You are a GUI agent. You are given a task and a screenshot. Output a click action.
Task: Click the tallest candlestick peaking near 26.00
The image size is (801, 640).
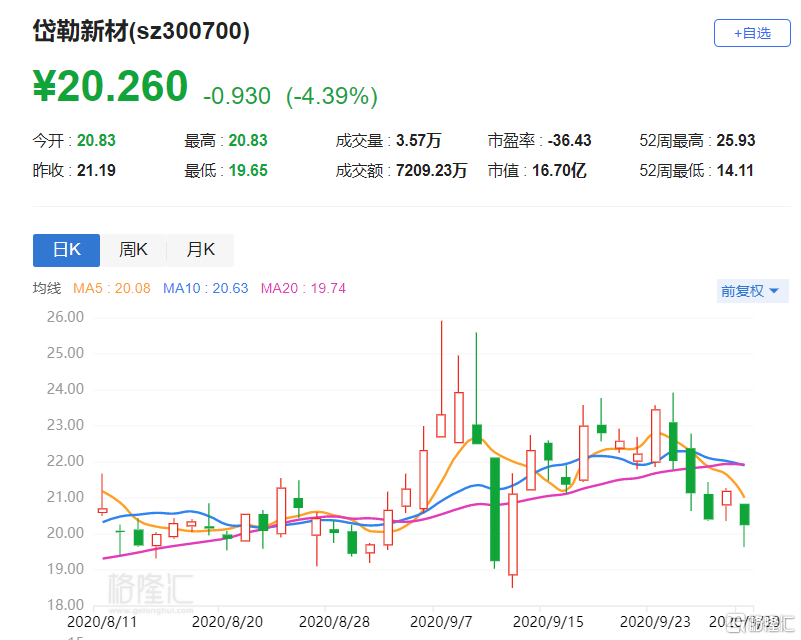(441, 424)
